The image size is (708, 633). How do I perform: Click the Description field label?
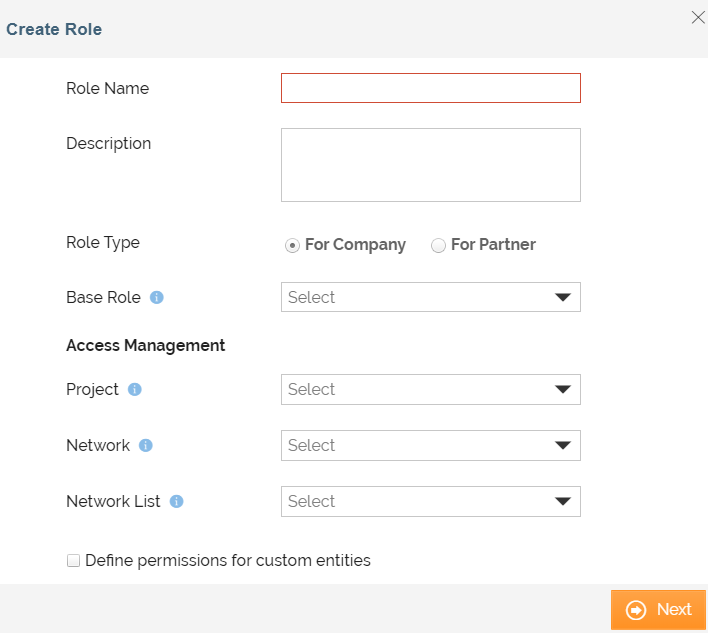(108, 143)
